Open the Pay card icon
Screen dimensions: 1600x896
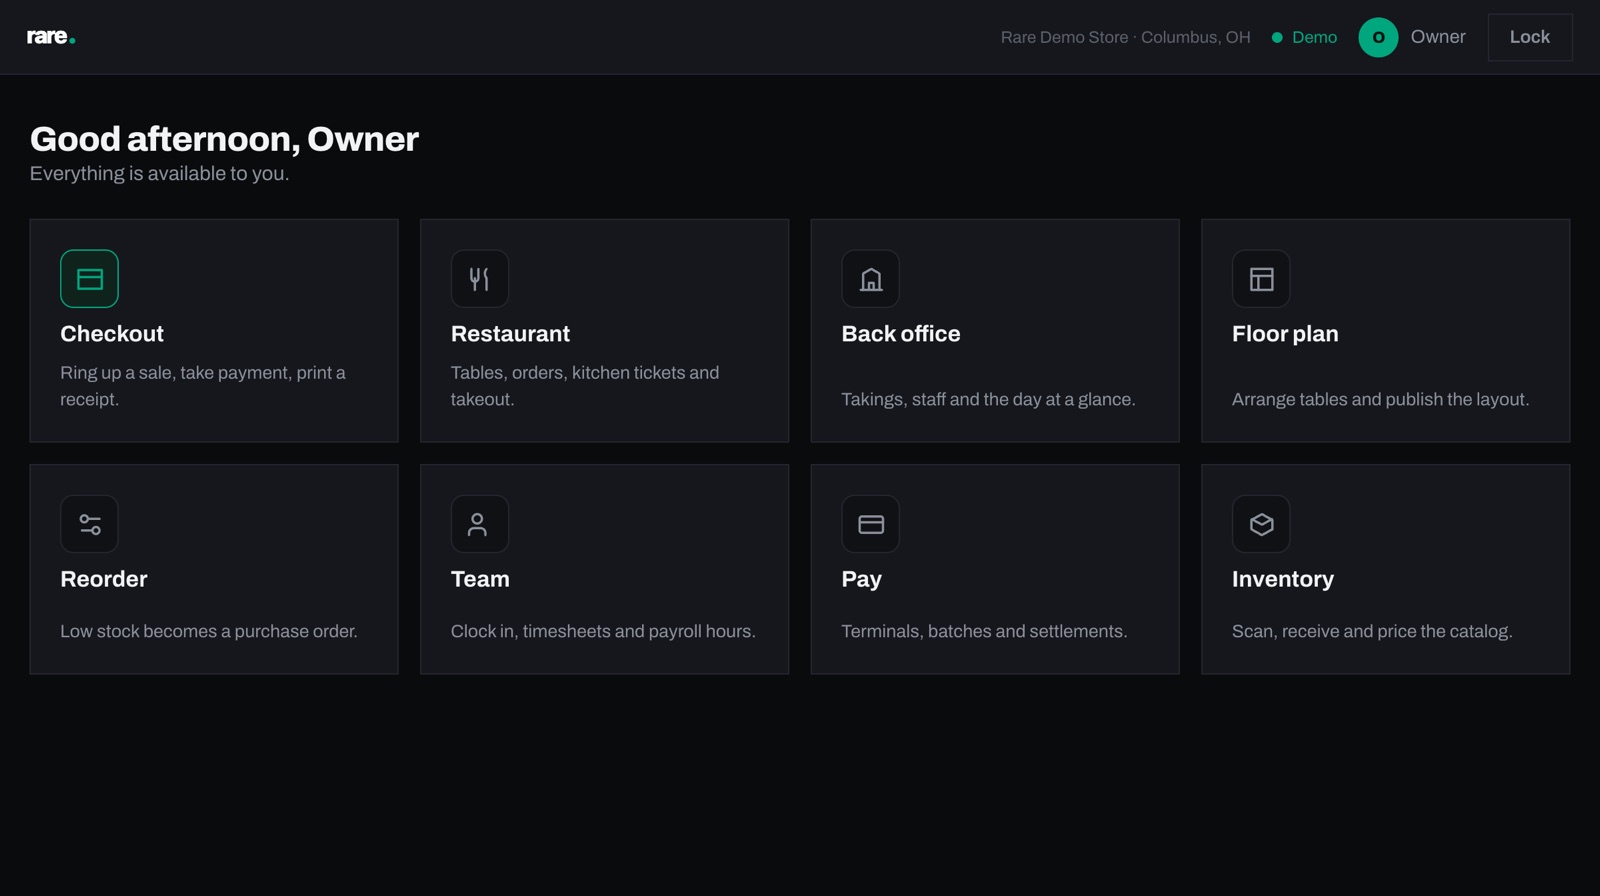tap(870, 524)
